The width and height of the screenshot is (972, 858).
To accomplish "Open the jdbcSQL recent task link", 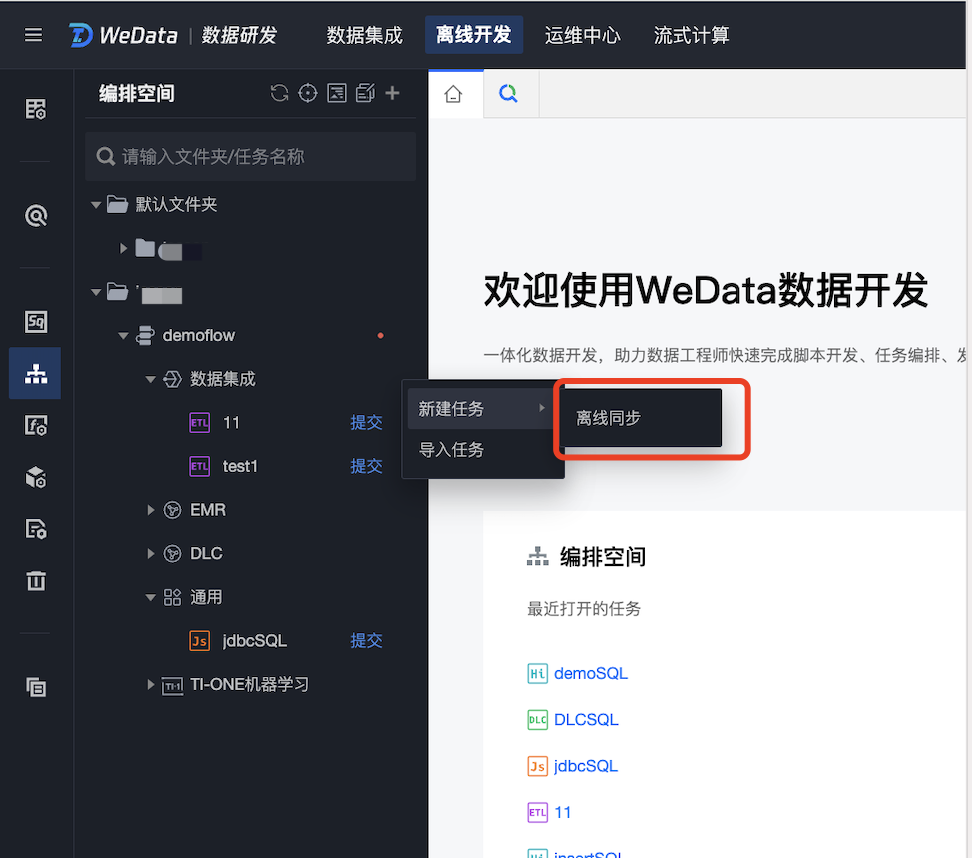I will [586, 766].
